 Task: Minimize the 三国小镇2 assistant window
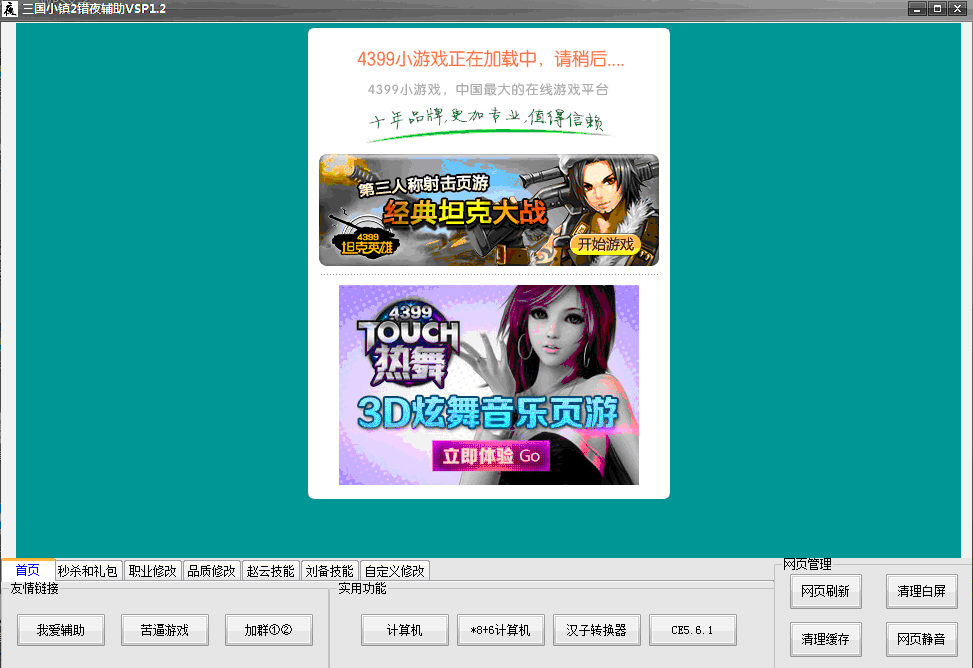pyautogui.click(x=917, y=9)
